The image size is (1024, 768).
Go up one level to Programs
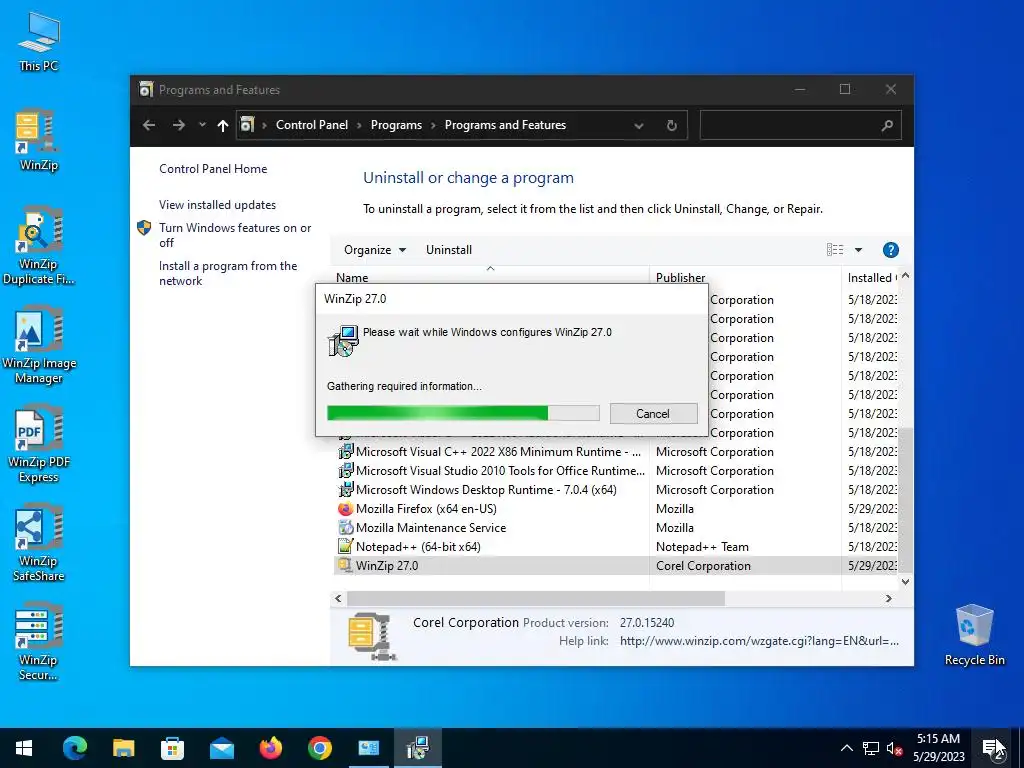223,125
